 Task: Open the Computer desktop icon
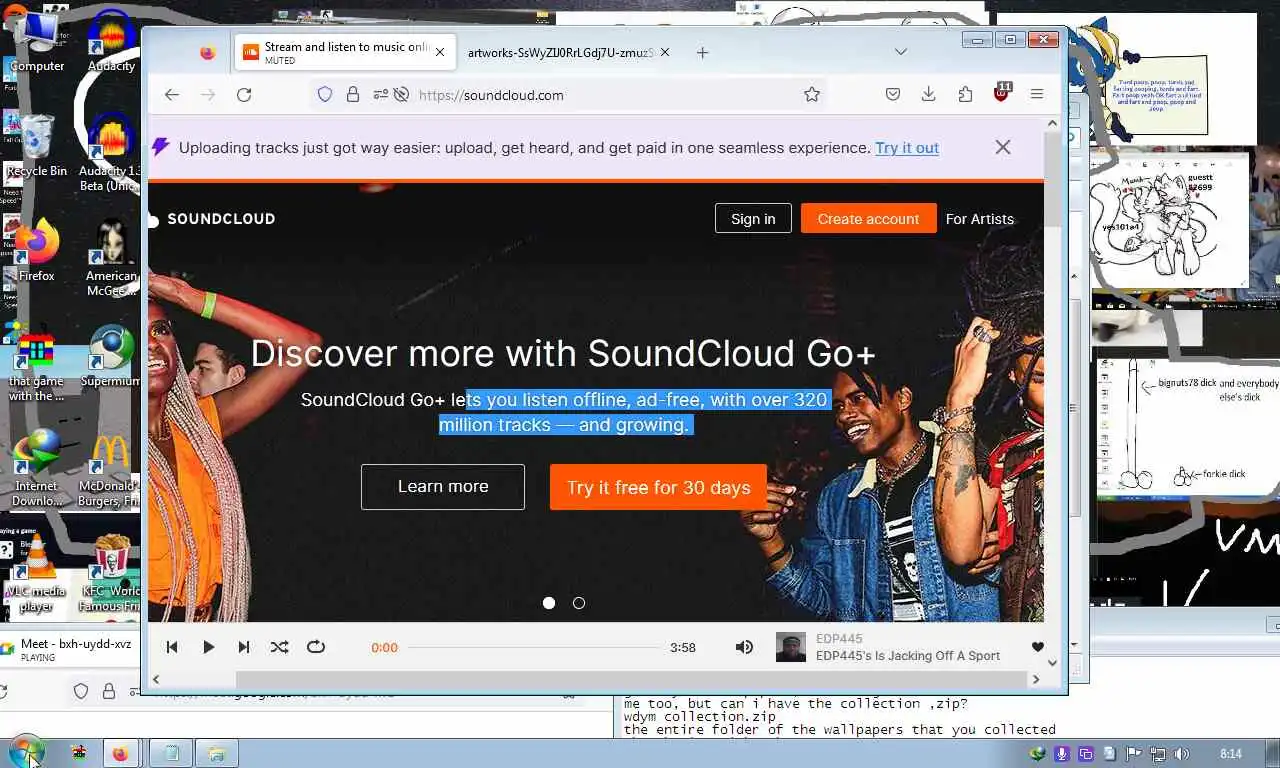(36, 42)
